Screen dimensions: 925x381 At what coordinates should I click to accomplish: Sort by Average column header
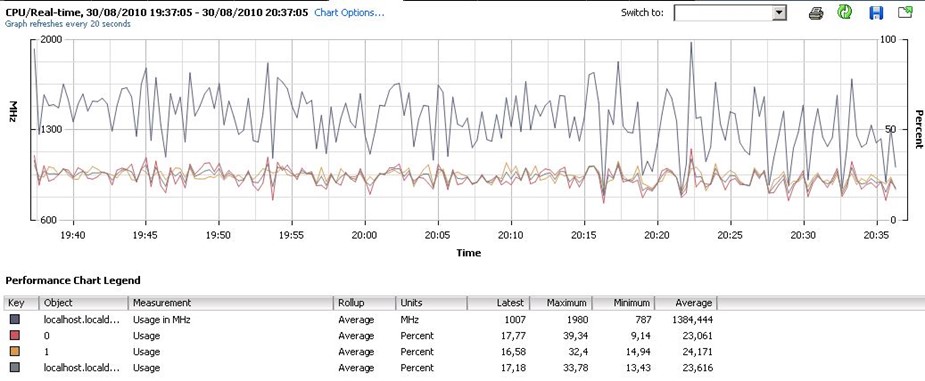686,303
